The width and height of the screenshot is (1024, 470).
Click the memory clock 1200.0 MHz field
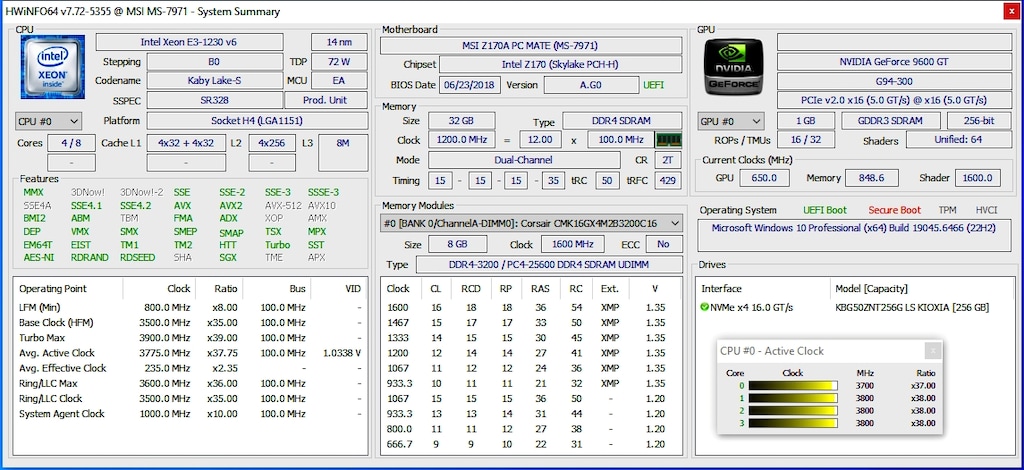point(461,140)
